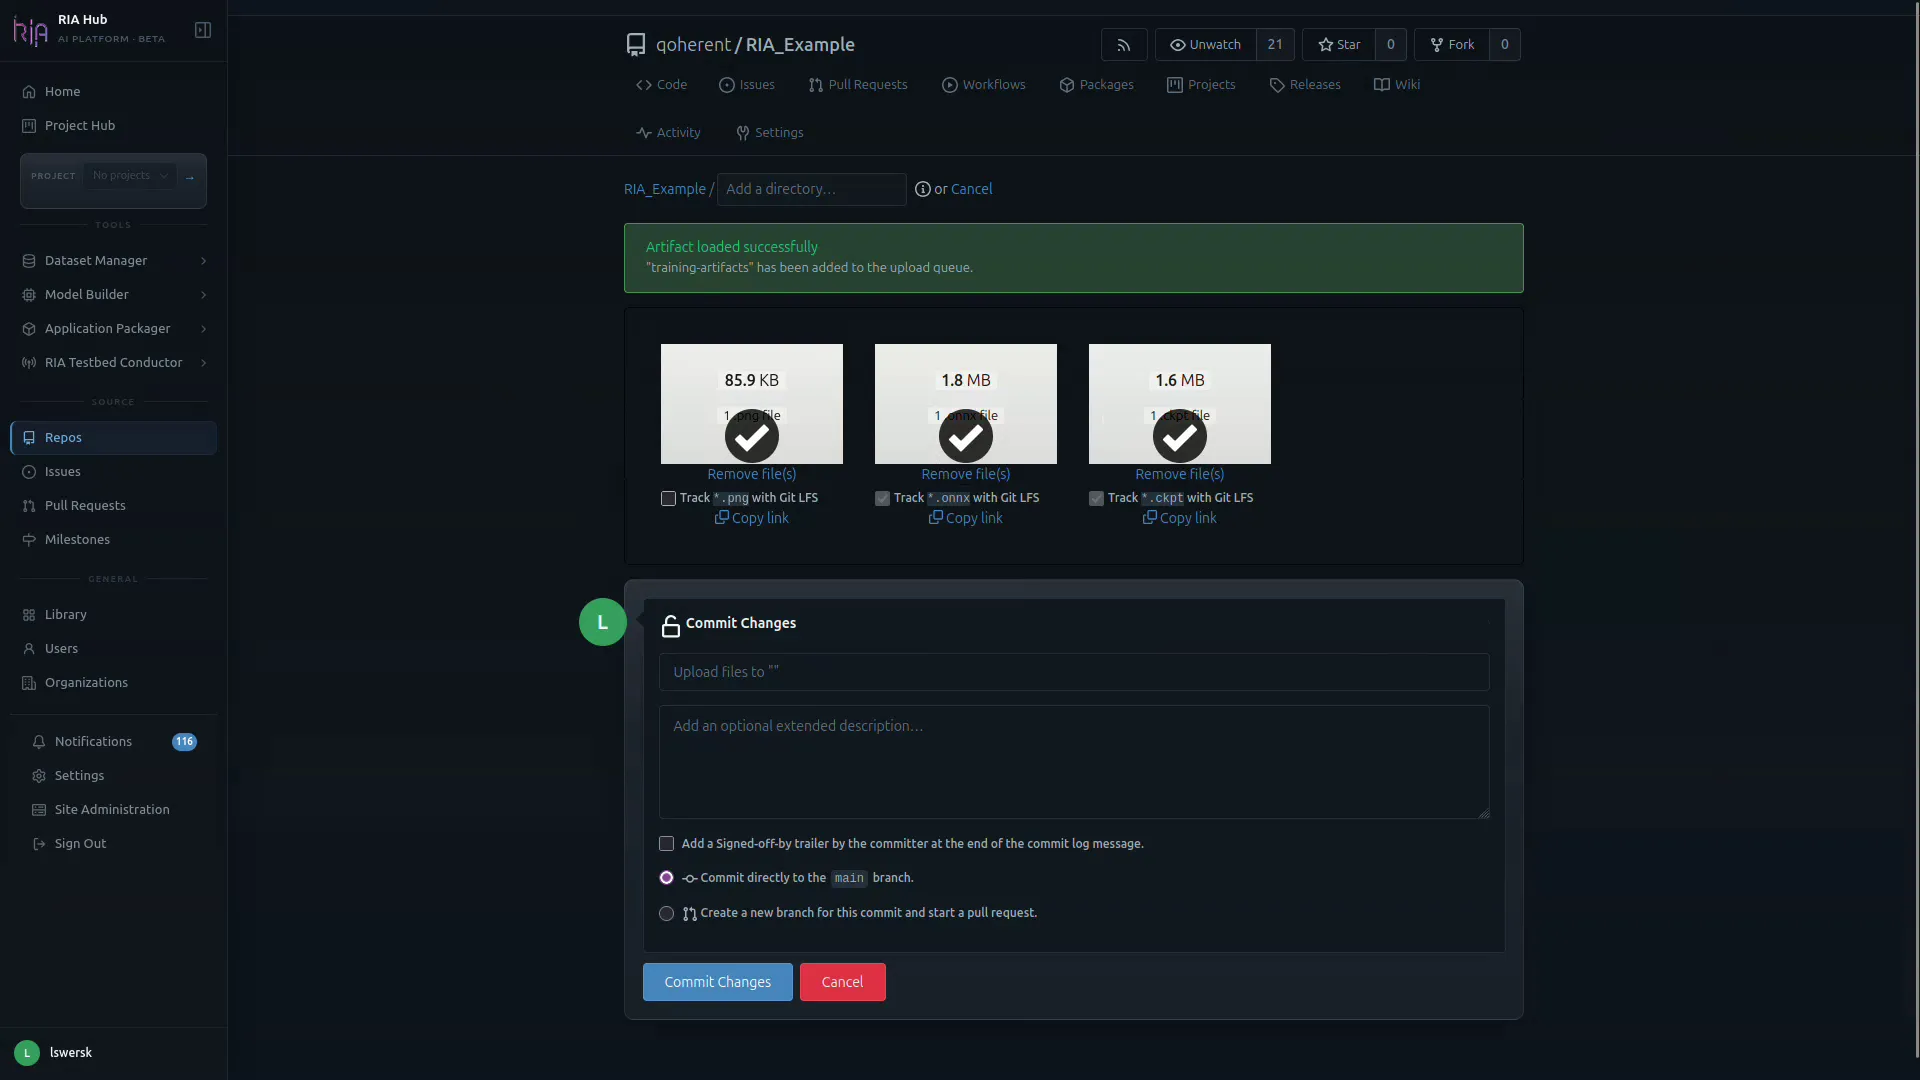This screenshot has width=1920, height=1080.
Task: Click the extended description text area
Action: [1074, 762]
